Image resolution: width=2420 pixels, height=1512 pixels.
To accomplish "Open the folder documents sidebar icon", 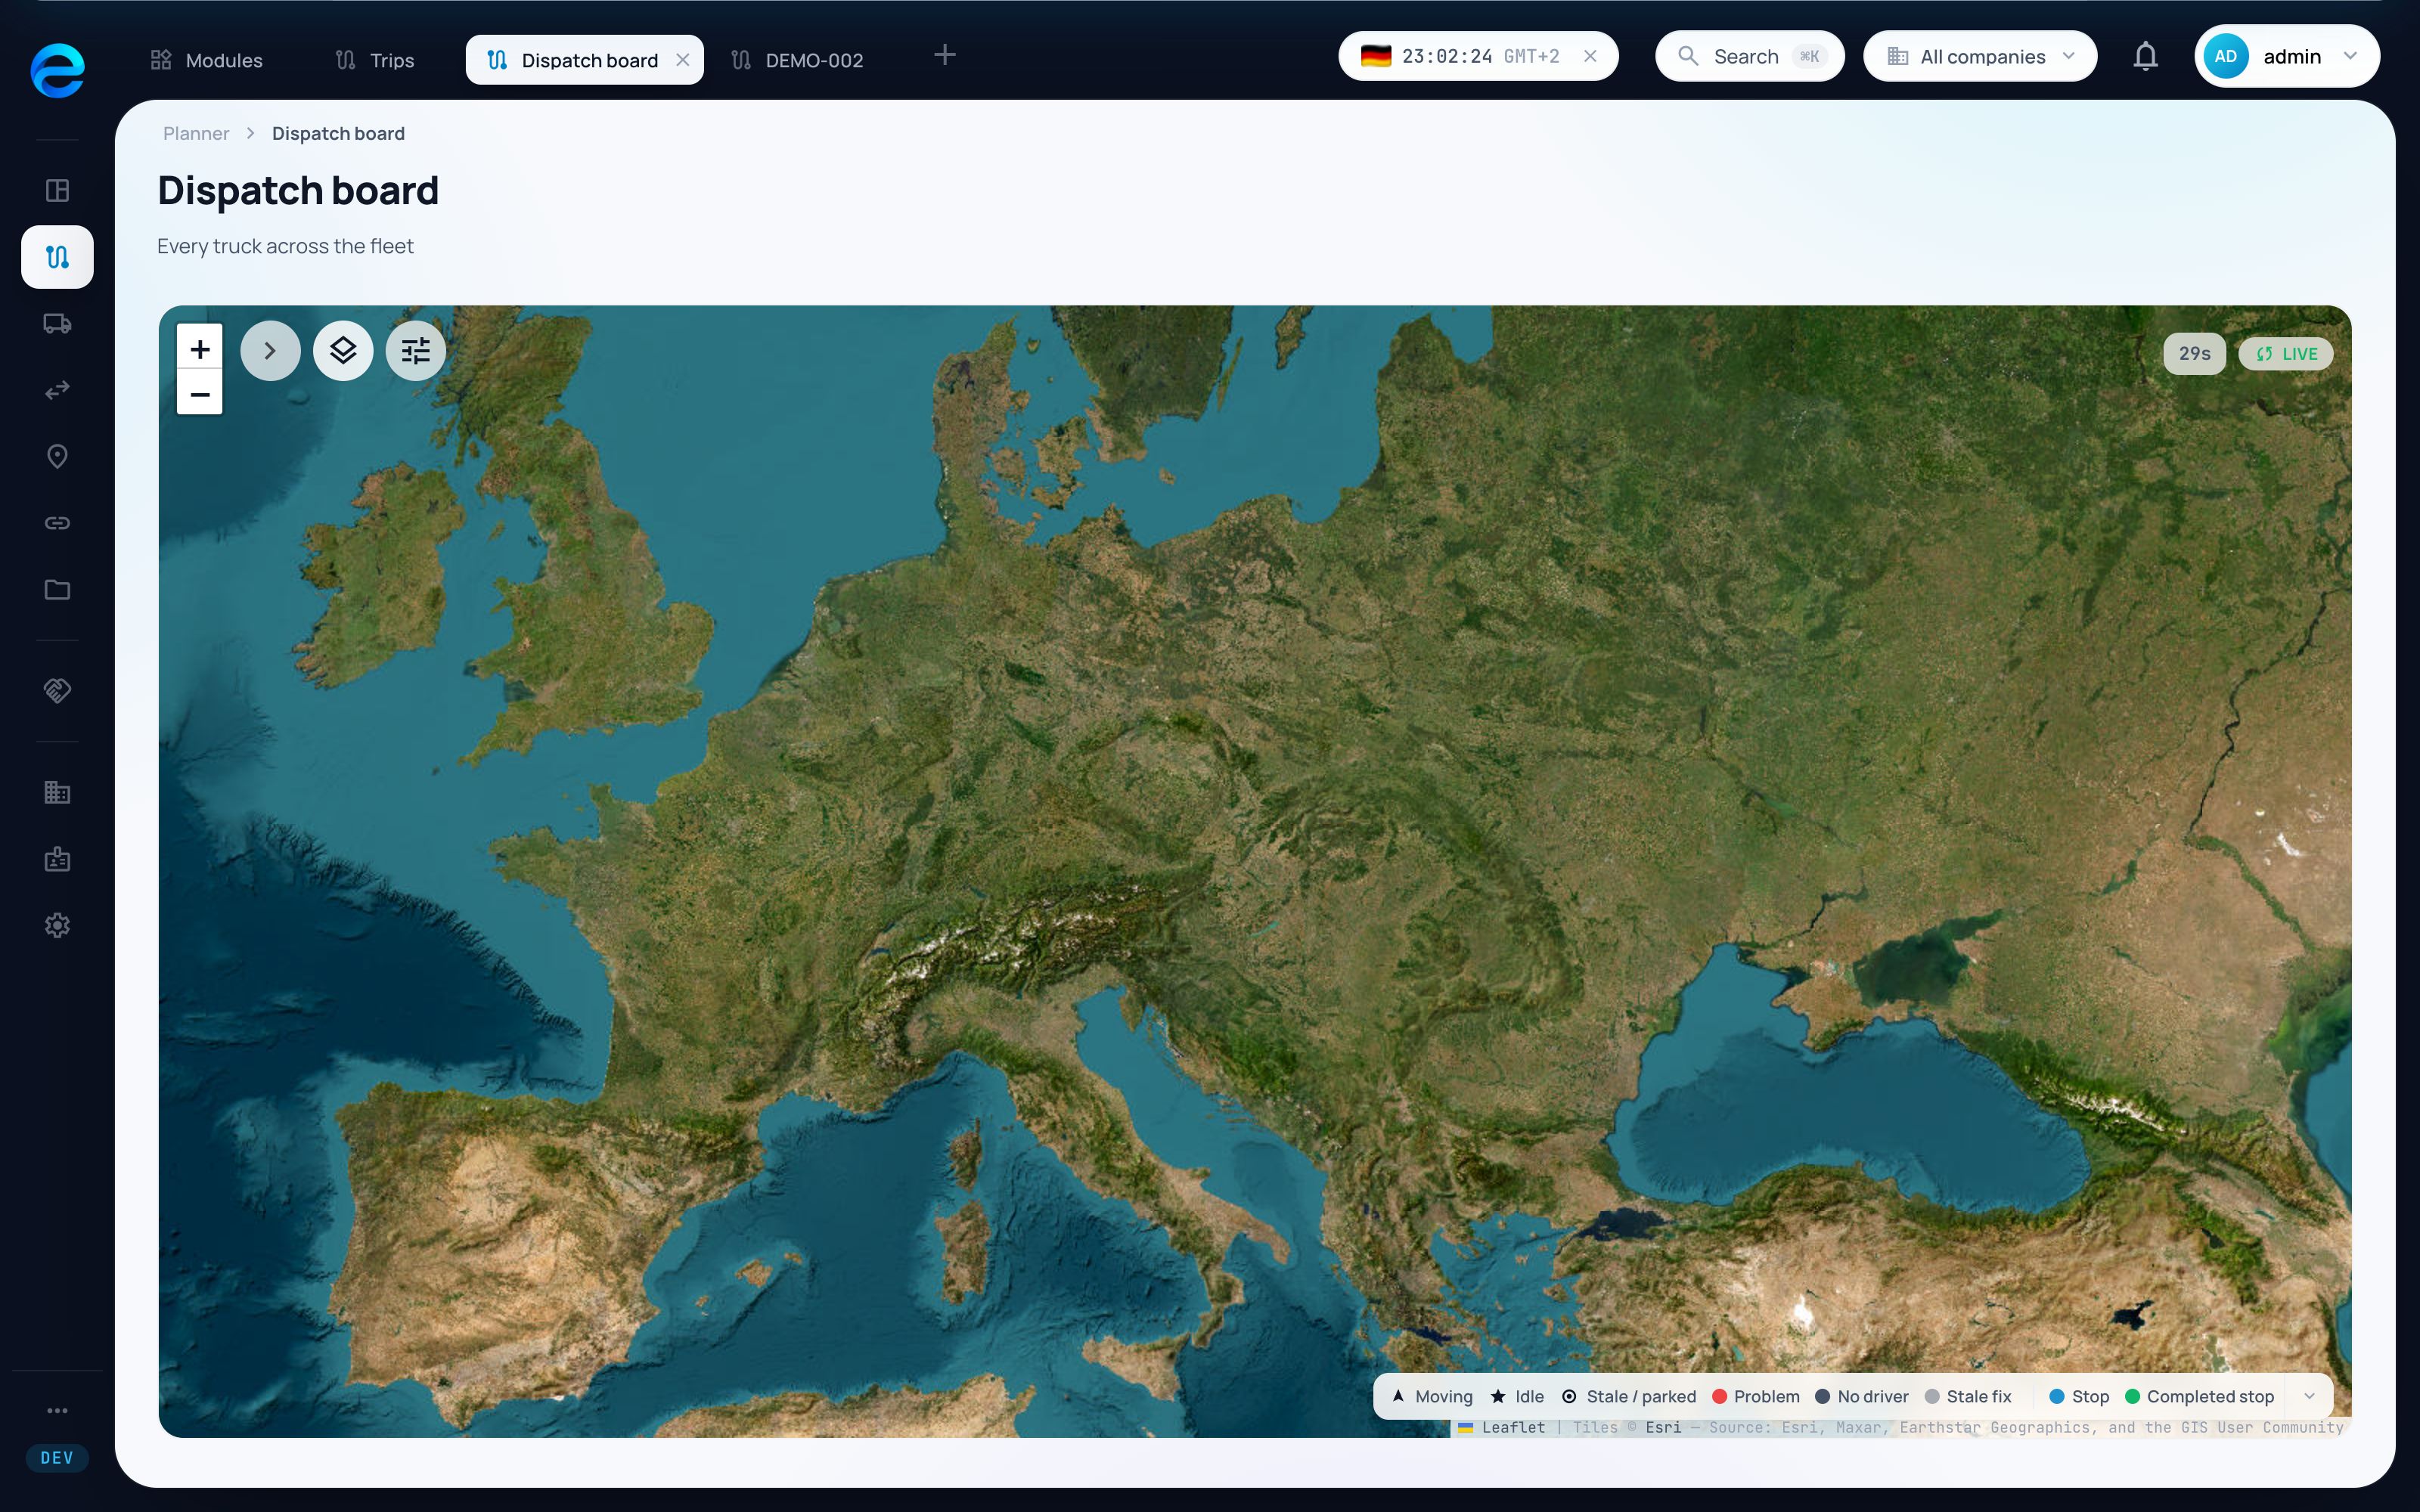I will click(57, 589).
